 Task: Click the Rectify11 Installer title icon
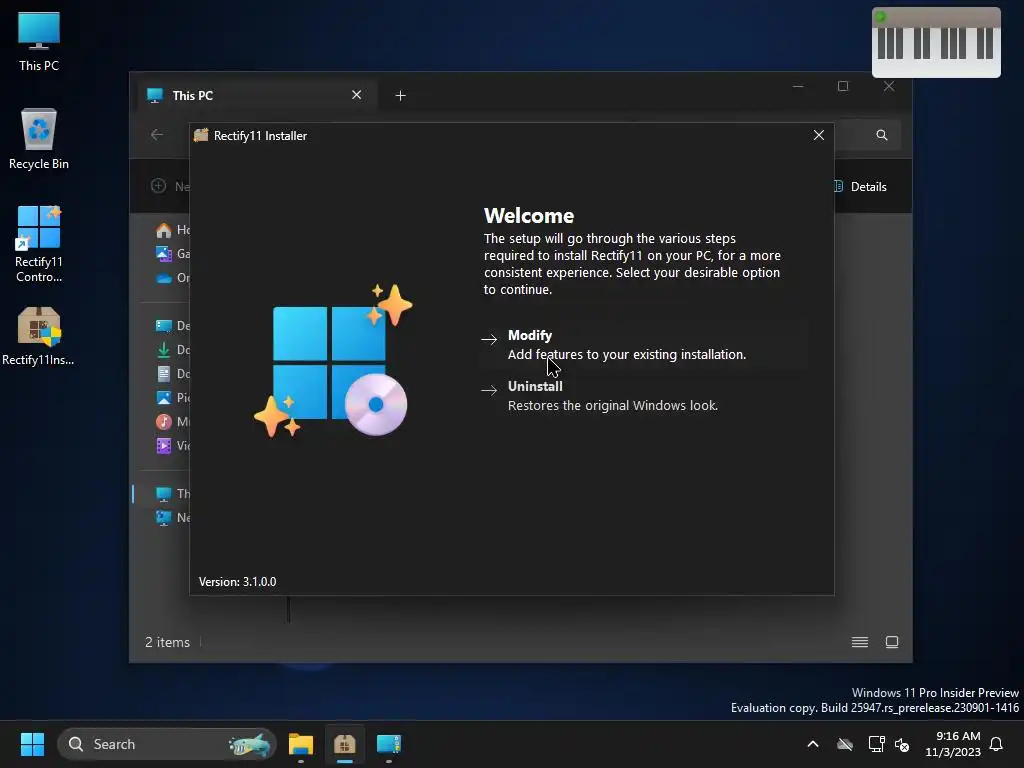(x=201, y=135)
